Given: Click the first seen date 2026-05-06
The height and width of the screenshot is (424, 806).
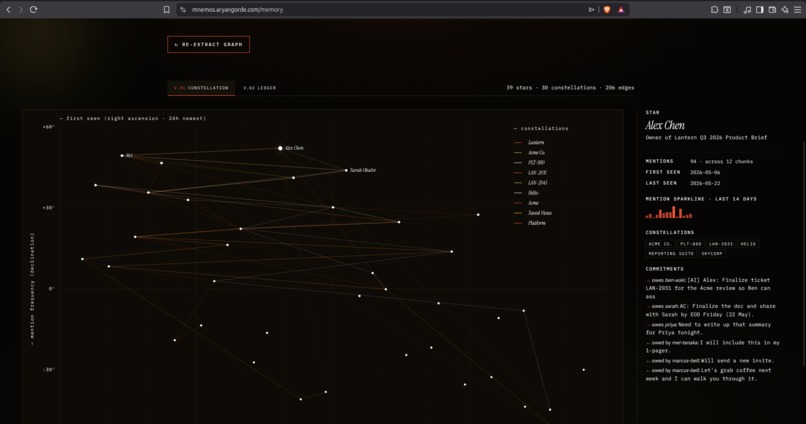Looking at the screenshot, I should coord(705,172).
